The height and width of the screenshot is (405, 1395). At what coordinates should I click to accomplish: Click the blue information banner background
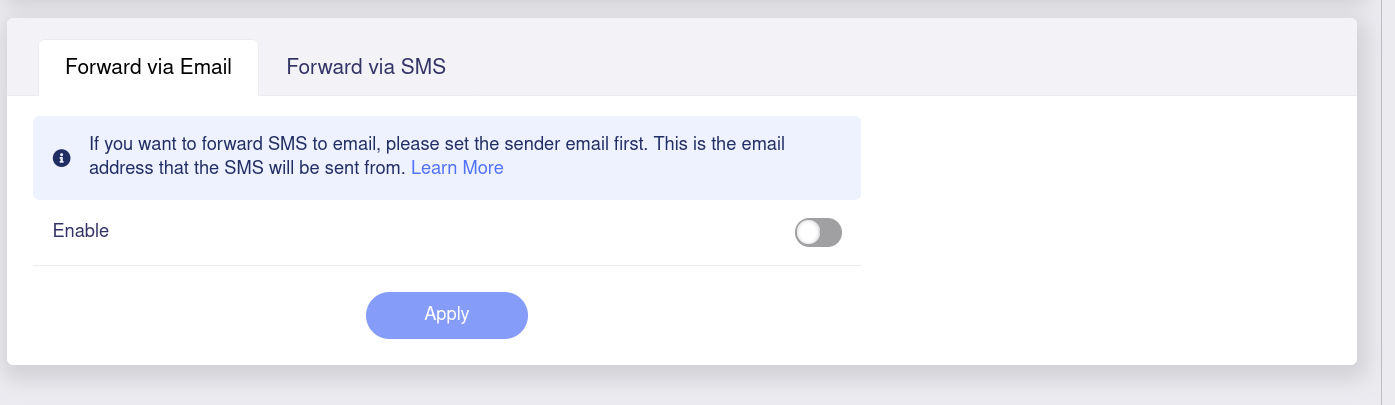pos(447,158)
